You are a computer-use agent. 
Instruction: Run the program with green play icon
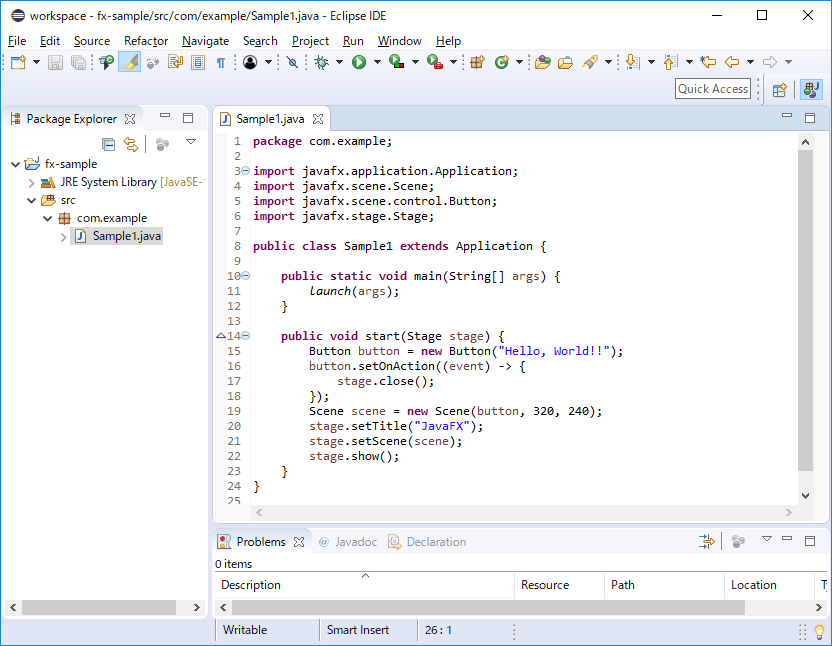359,62
